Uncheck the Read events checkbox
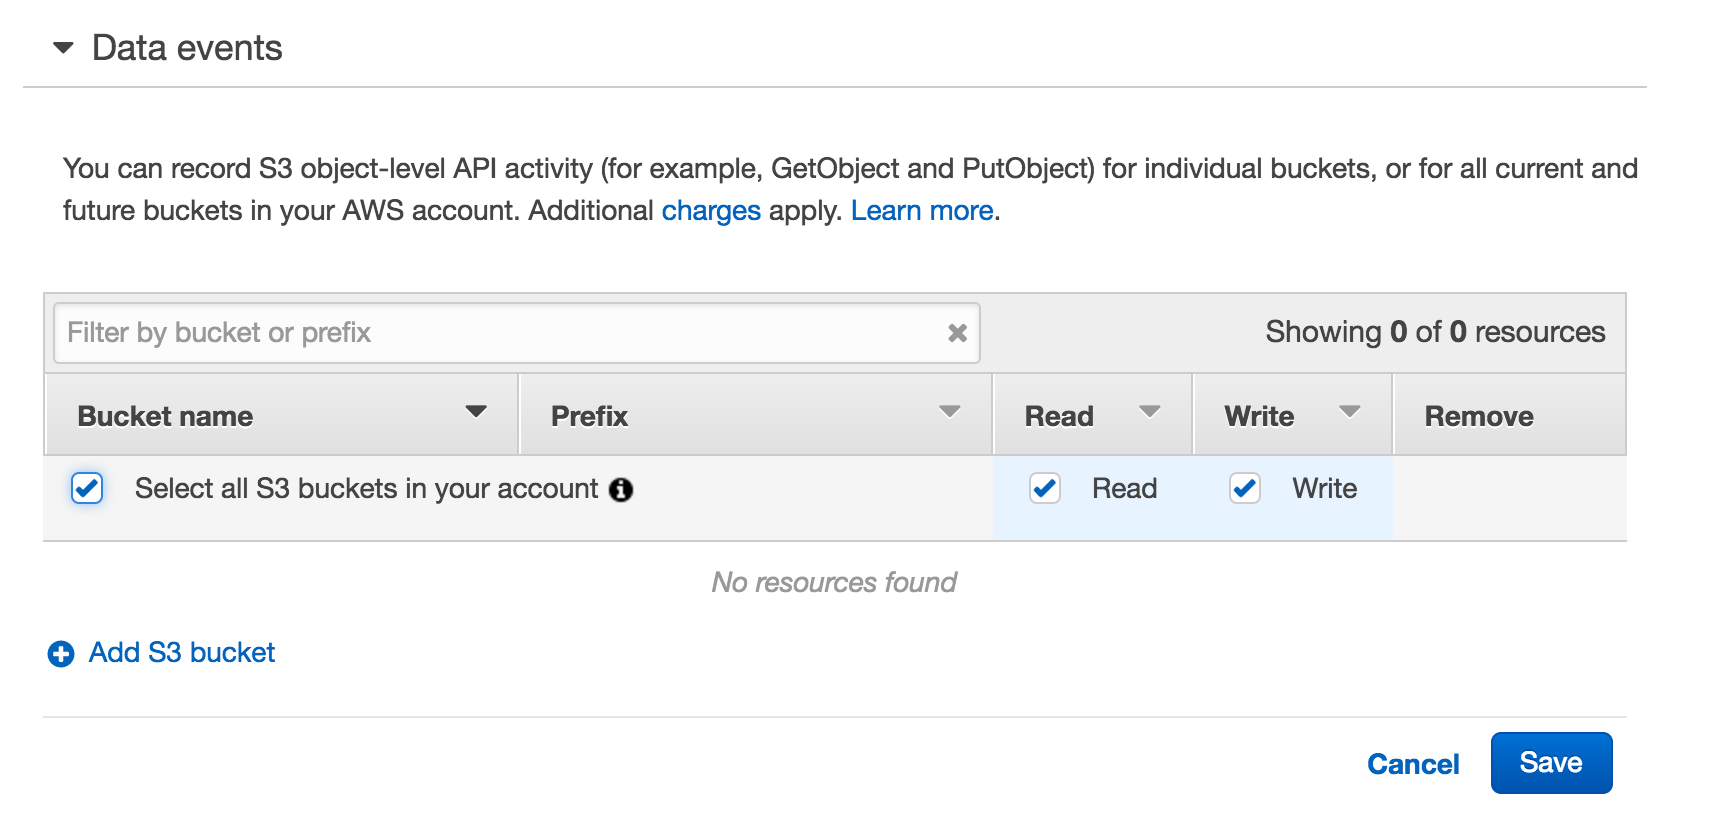Image resolution: width=1725 pixels, height=824 pixels. click(1045, 489)
